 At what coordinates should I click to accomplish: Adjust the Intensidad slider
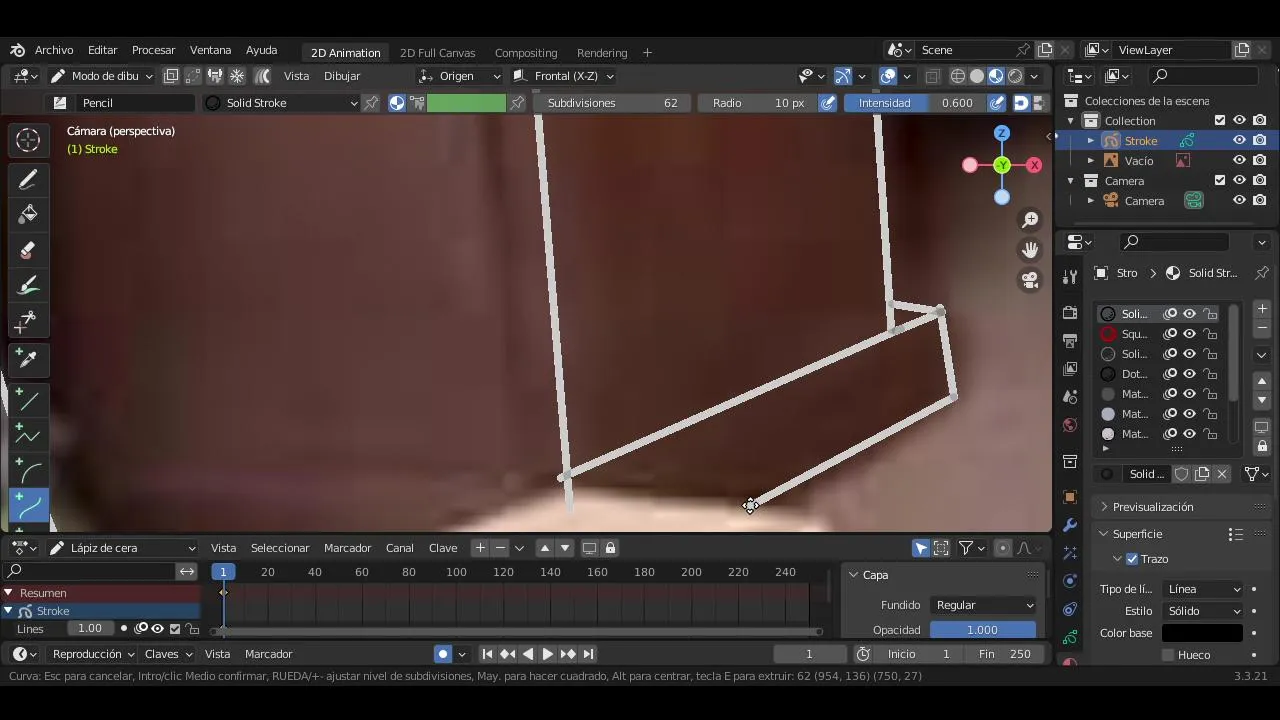click(x=915, y=103)
